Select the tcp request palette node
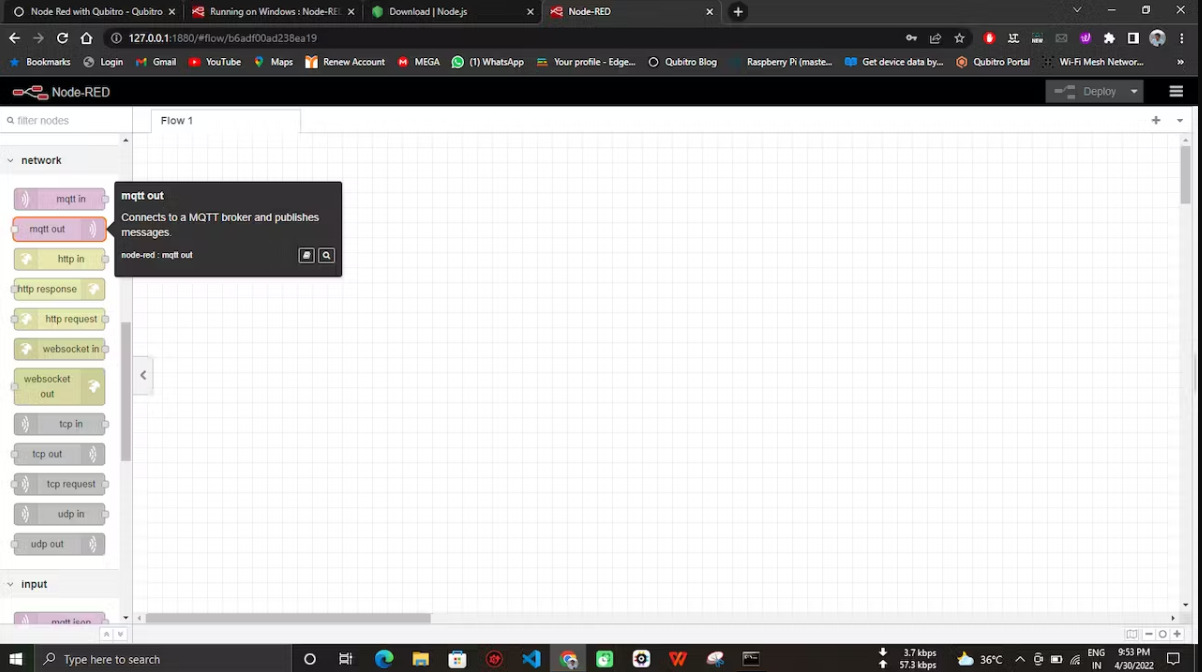 pyautogui.click(x=60, y=484)
